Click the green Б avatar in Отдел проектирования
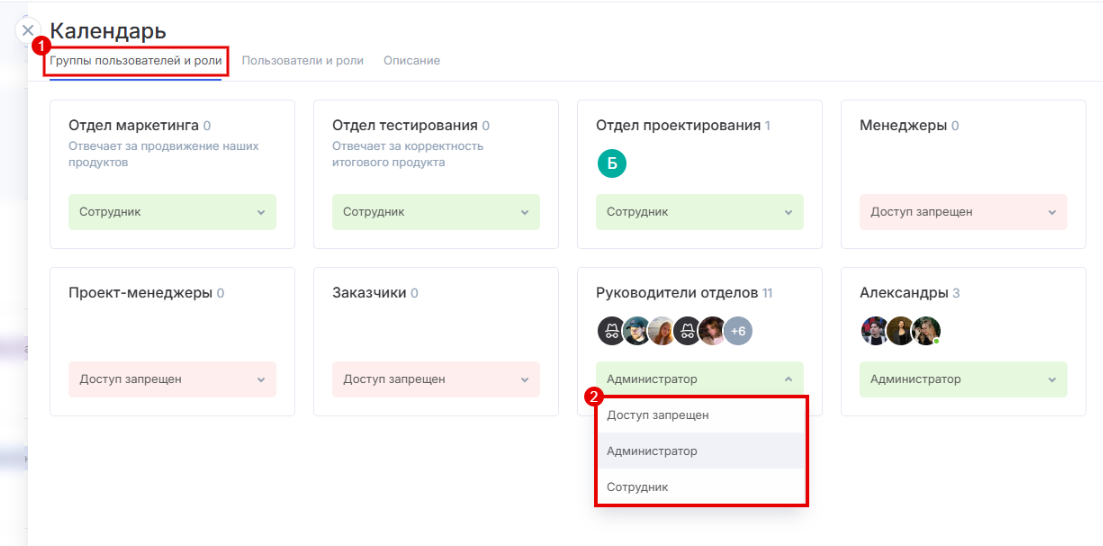Viewport: 1103px width, 546px height. click(612, 164)
